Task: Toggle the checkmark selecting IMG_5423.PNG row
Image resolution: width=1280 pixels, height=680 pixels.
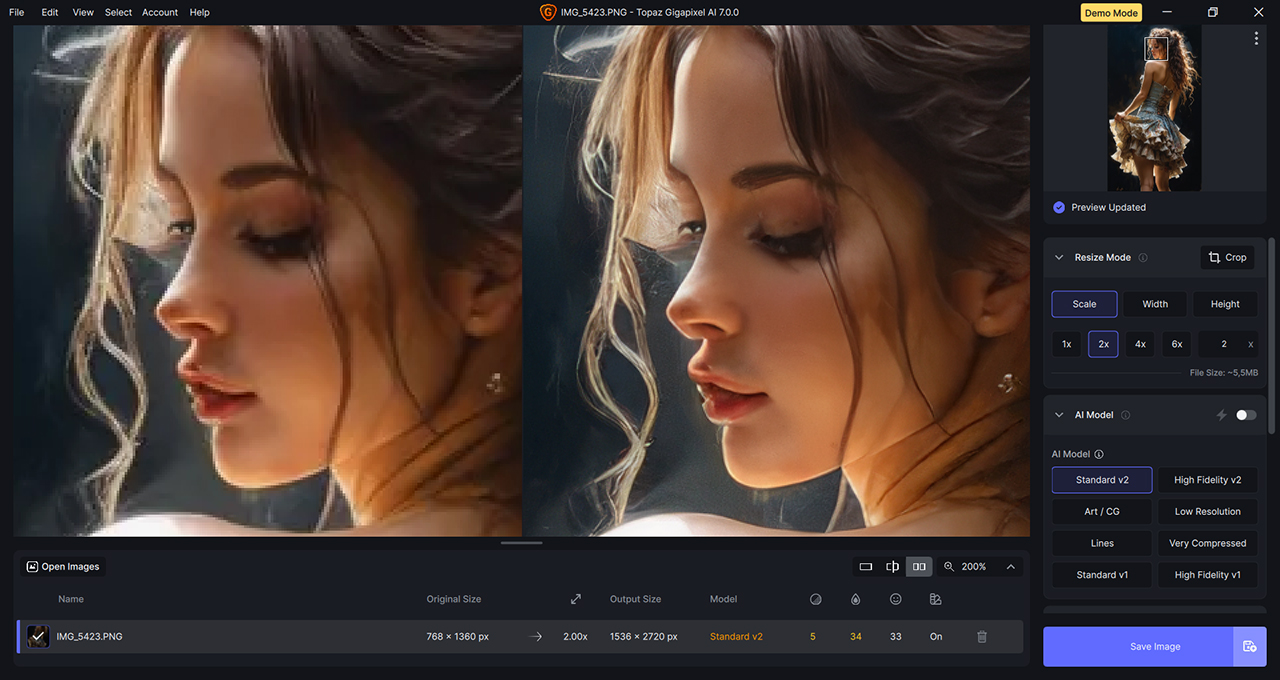Action: click(38, 636)
